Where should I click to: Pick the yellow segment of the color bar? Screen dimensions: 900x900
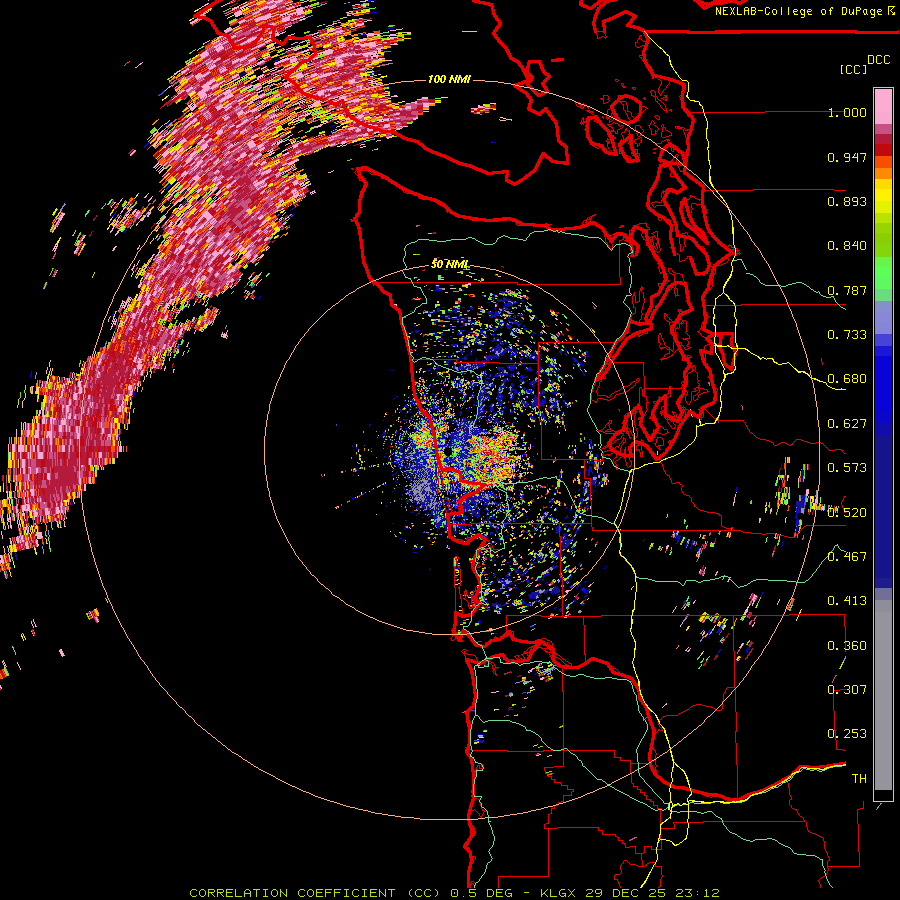883,196
